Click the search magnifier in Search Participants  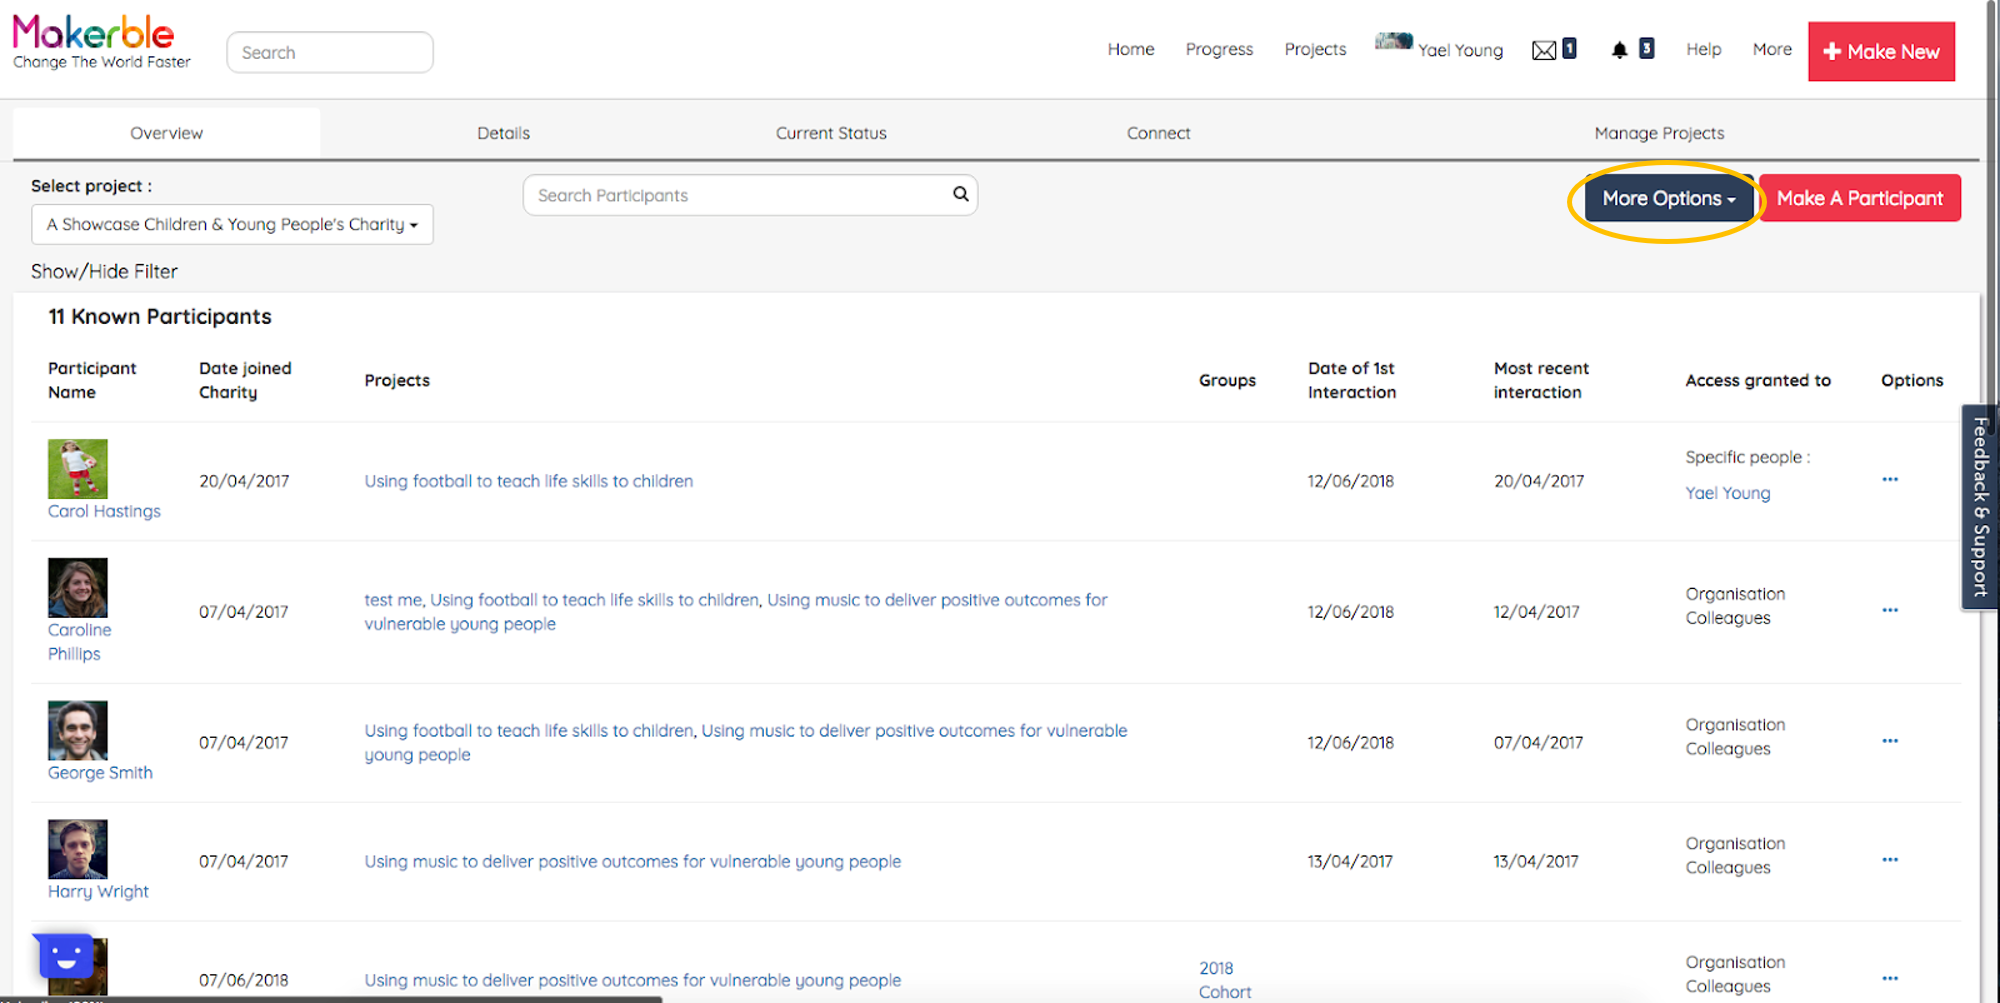click(960, 194)
